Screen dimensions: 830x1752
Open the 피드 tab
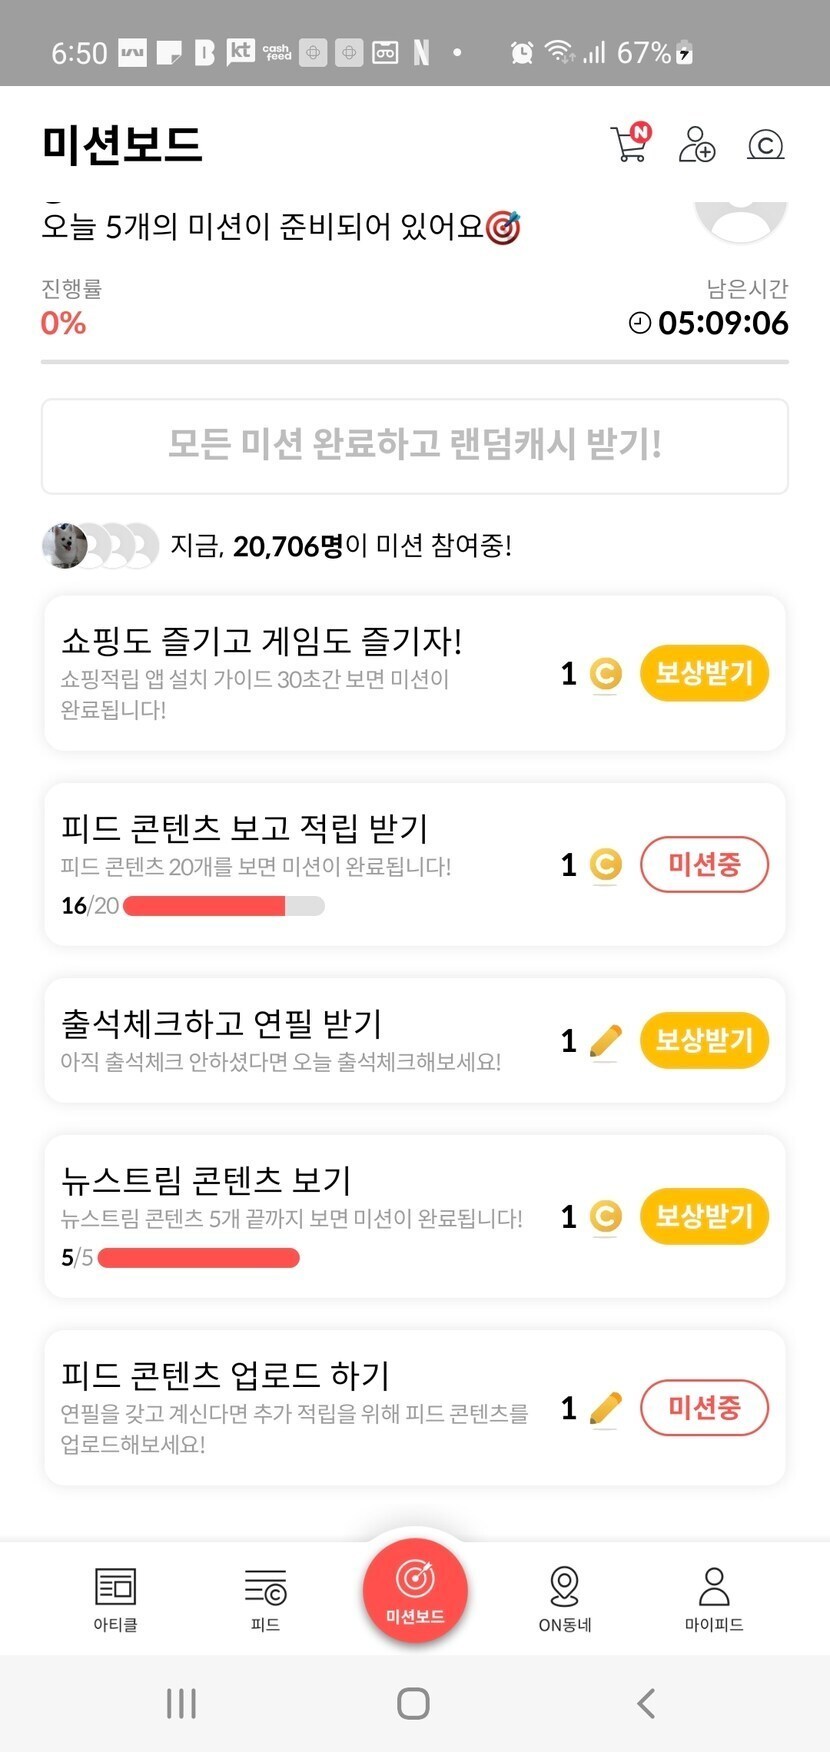pos(265,1599)
